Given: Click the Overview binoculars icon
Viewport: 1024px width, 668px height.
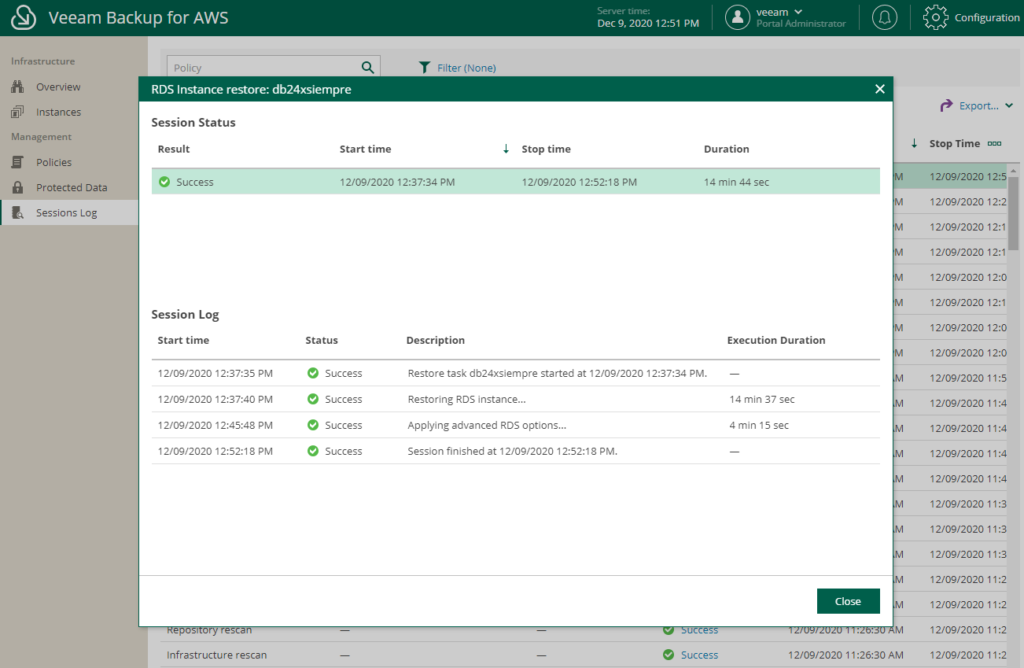Looking at the screenshot, I should coord(18,87).
